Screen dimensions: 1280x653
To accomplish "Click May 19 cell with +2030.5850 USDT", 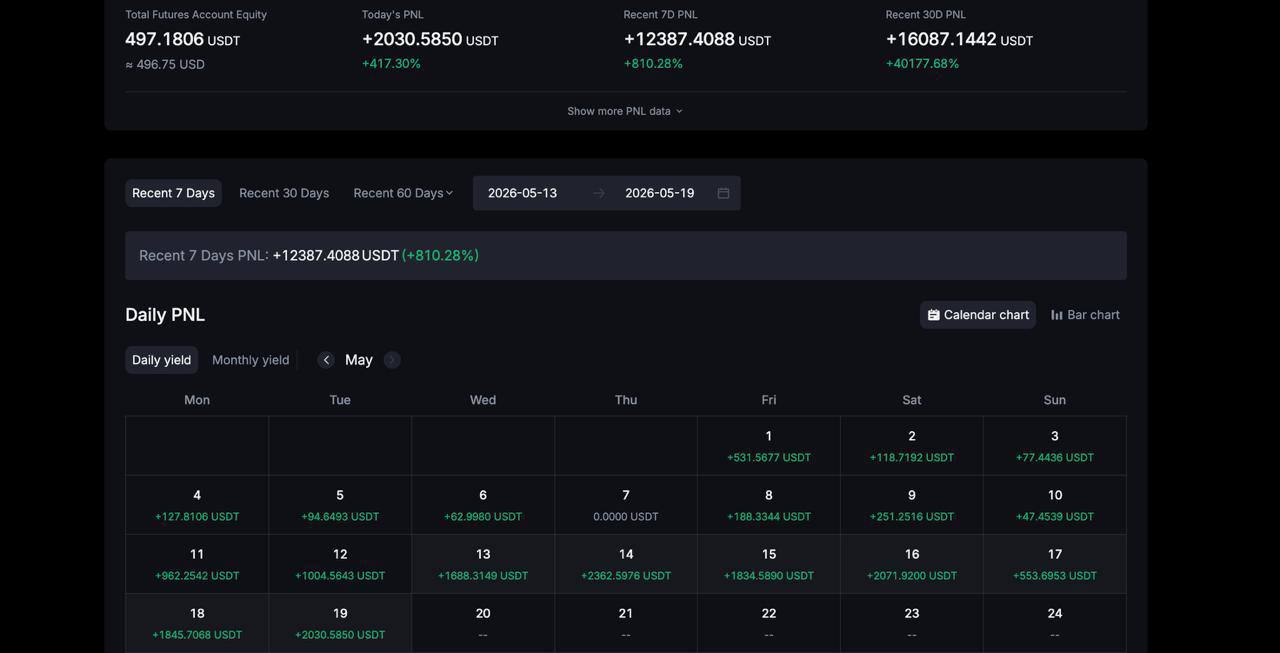I will 340,623.
